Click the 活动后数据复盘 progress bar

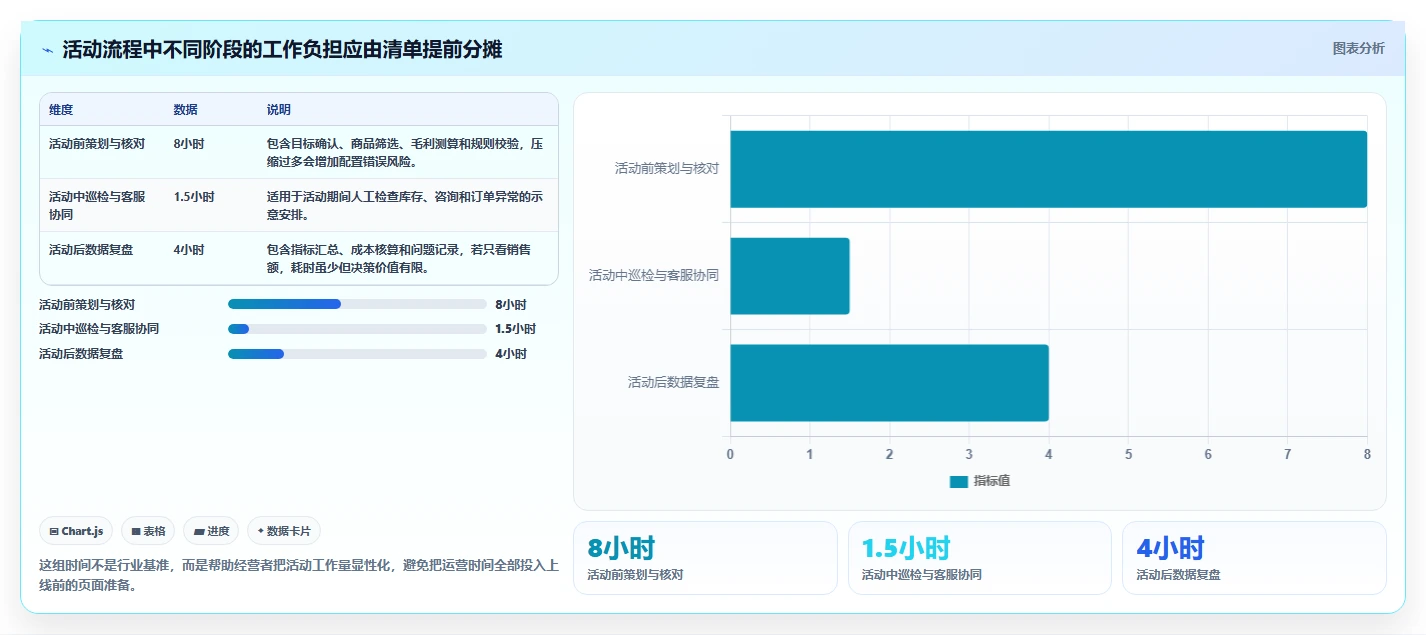pyautogui.click(x=357, y=353)
